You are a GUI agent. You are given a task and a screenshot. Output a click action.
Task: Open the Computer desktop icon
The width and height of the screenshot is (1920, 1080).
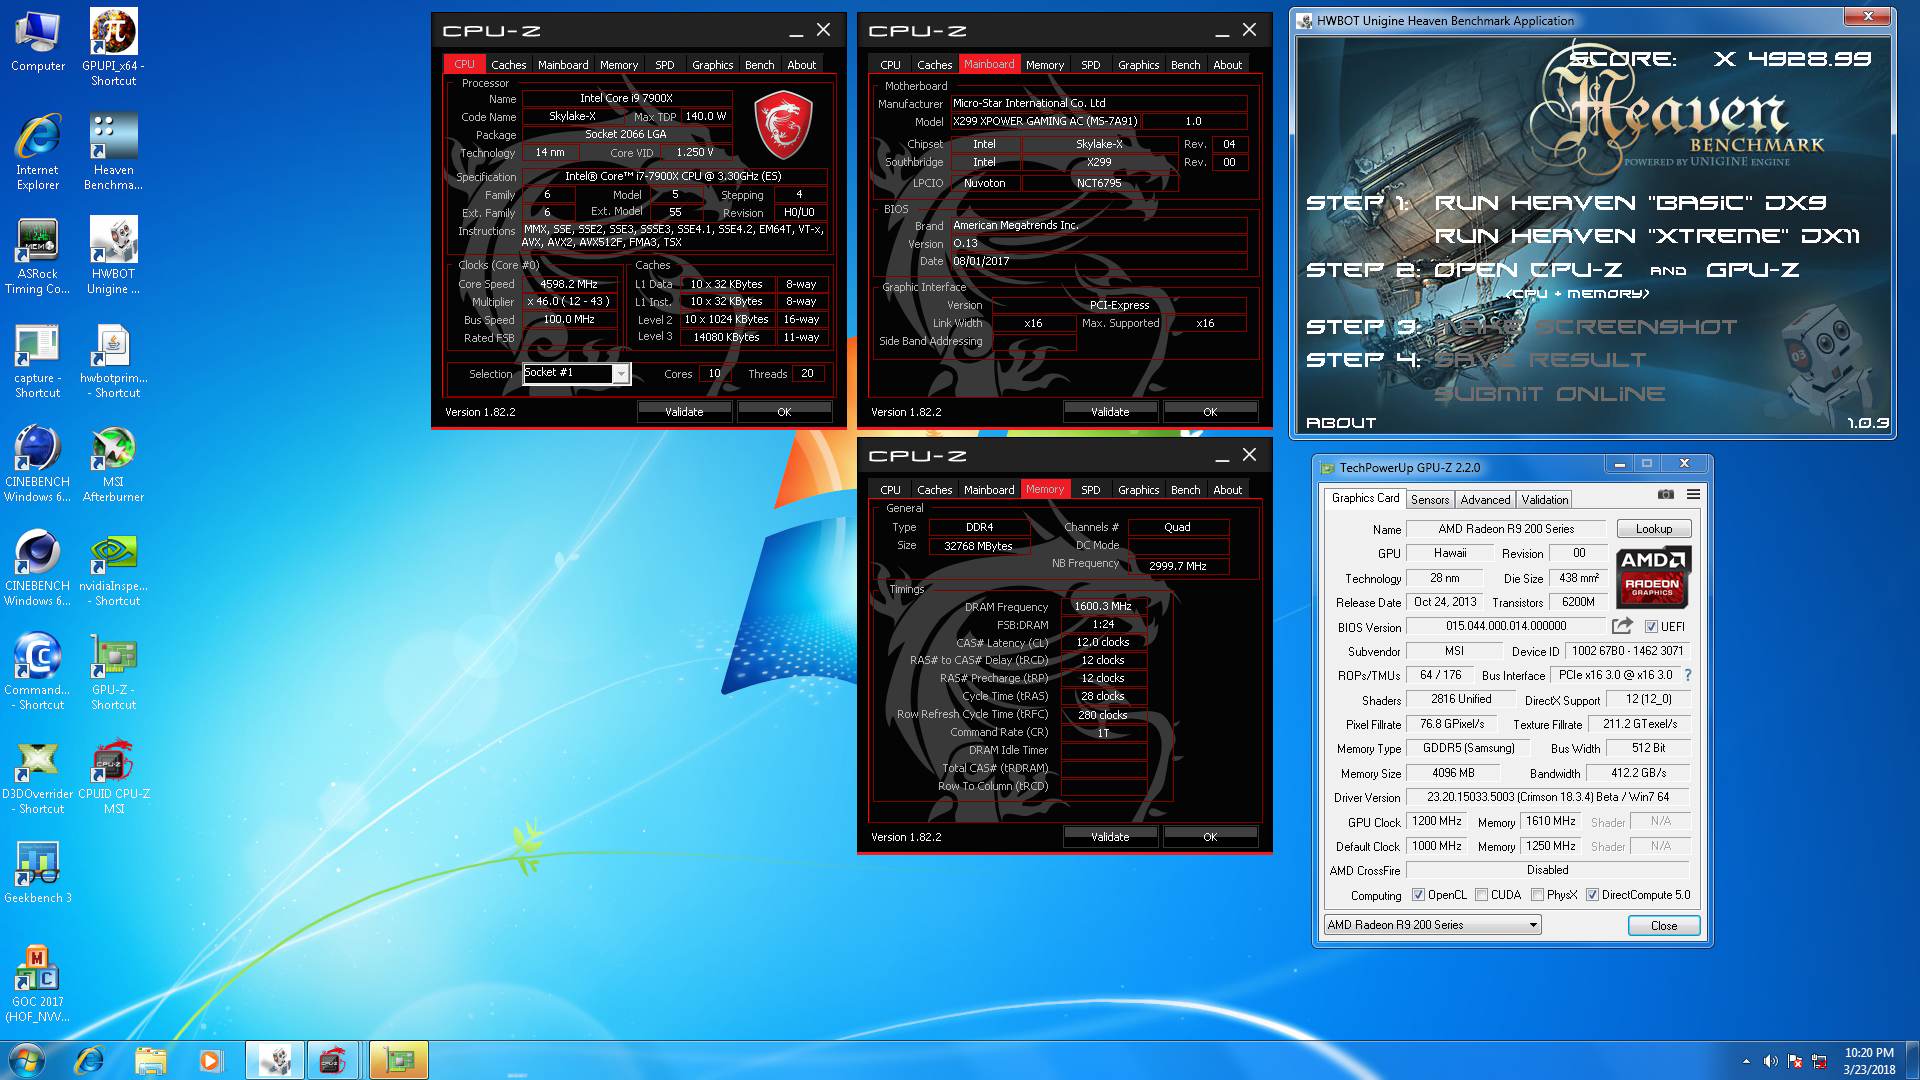(38, 40)
